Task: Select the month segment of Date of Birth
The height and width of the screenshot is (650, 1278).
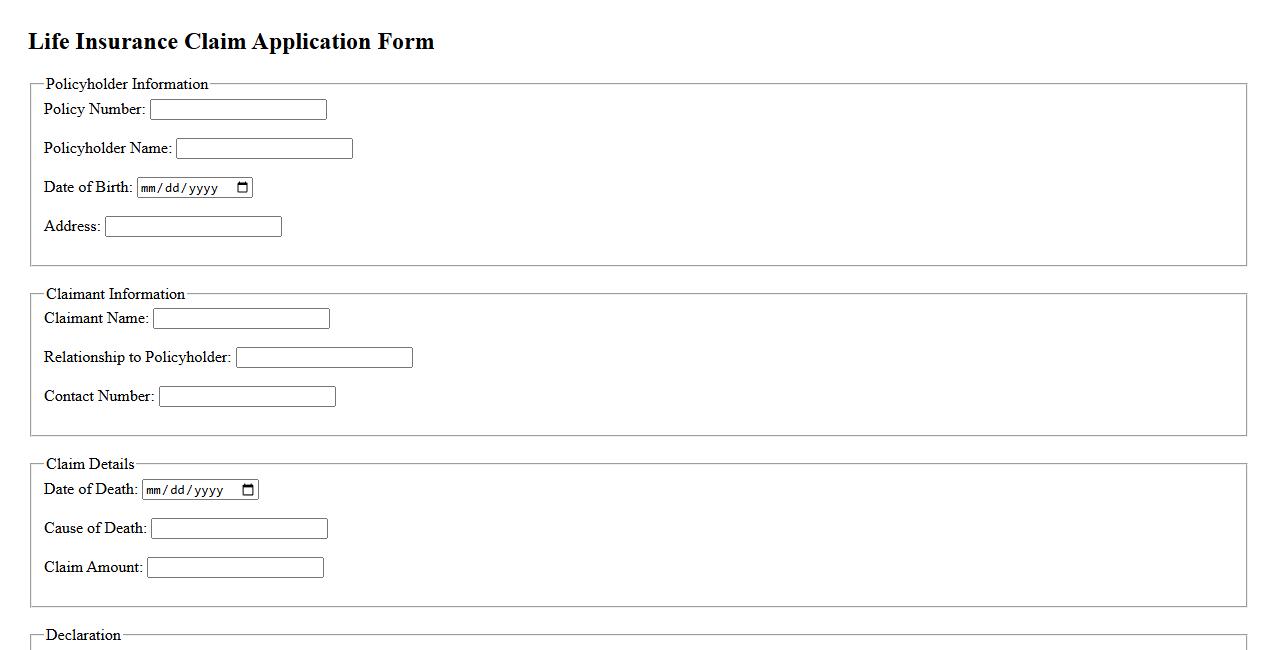Action: (x=149, y=188)
